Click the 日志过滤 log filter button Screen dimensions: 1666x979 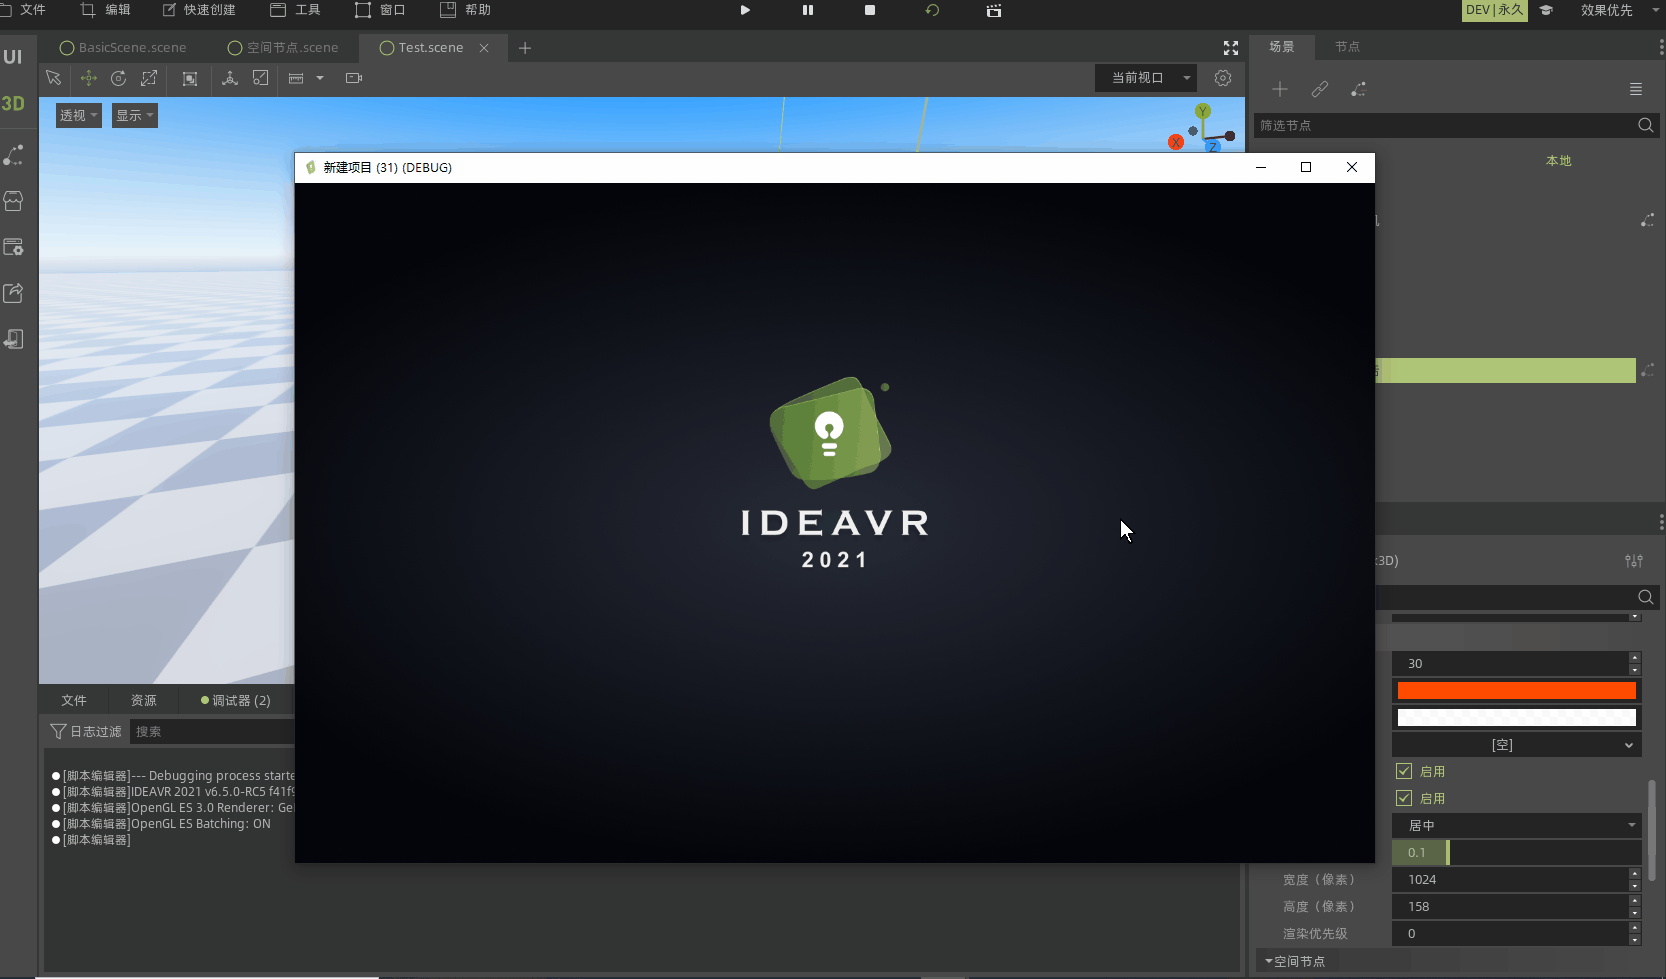pos(86,732)
